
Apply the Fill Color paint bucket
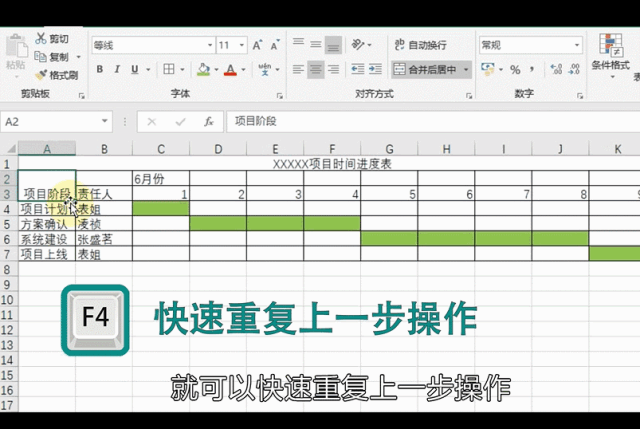point(203,69)
